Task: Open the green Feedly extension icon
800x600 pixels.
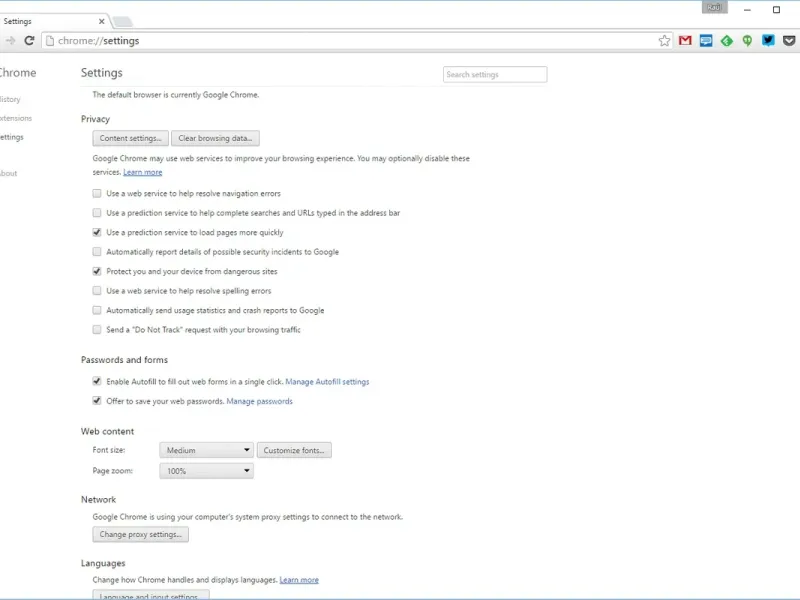Action: tap(727, 41)
